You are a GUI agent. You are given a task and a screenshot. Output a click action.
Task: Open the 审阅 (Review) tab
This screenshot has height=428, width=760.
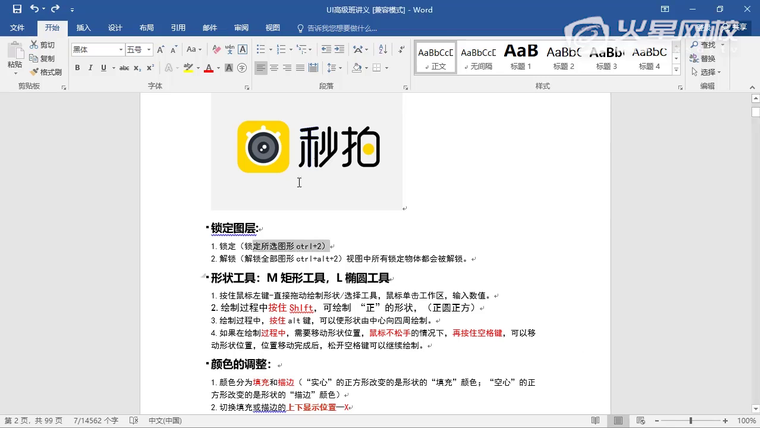241,28
